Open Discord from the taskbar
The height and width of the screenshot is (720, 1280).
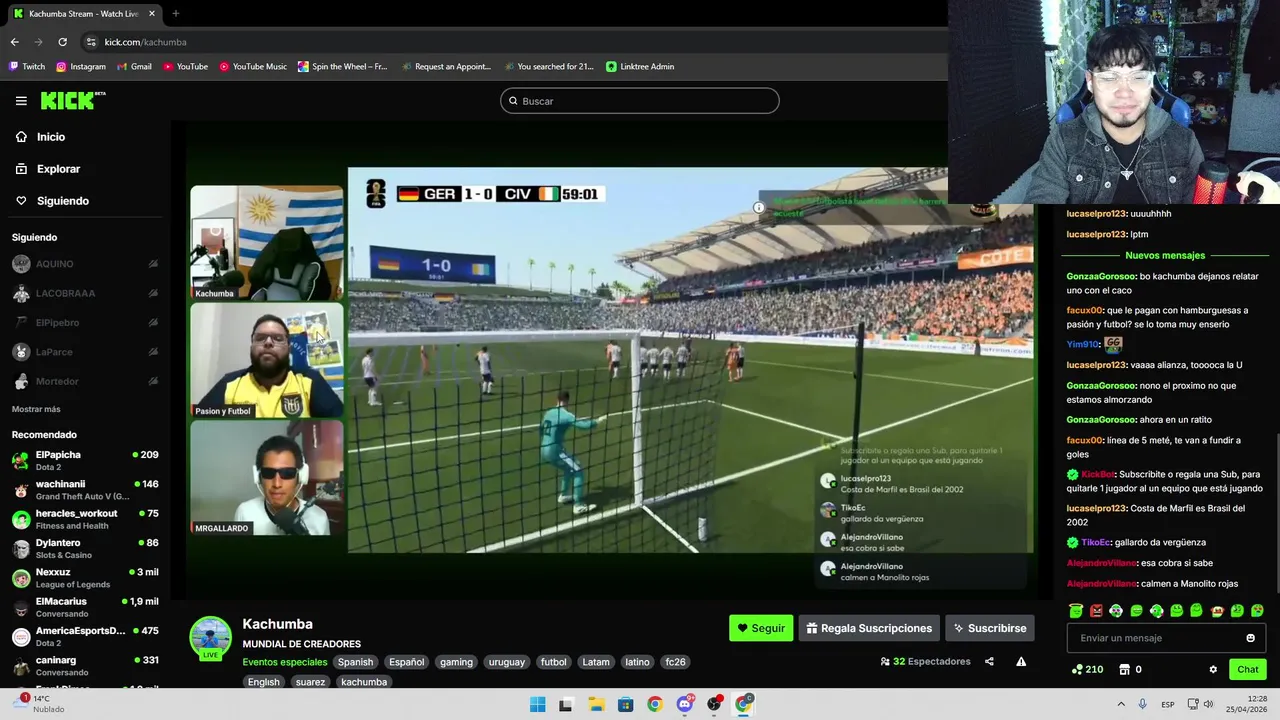[684, 704]
